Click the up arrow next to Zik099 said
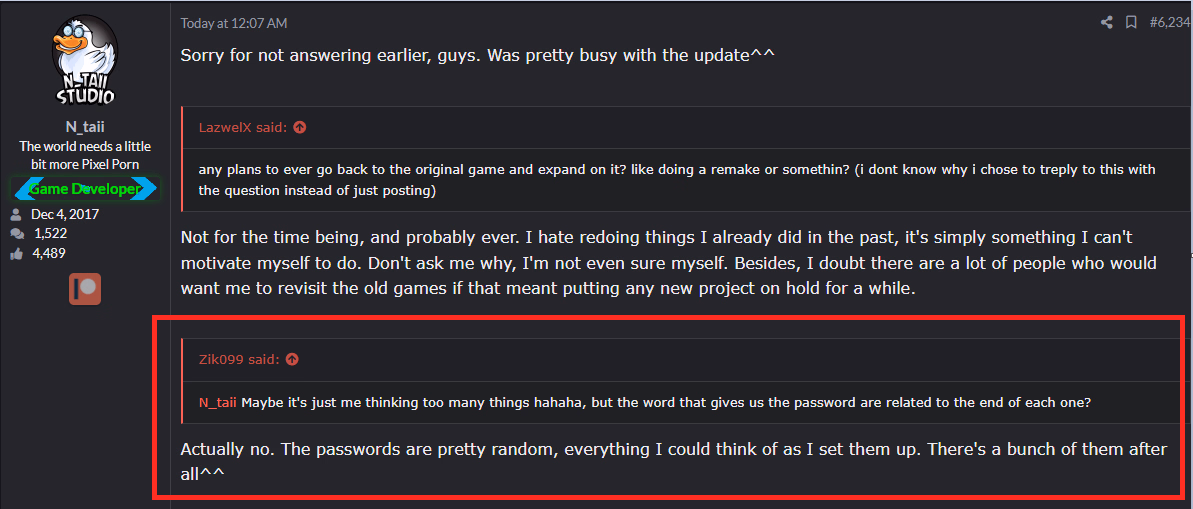Screen dimensions: 1193x509 292,359
